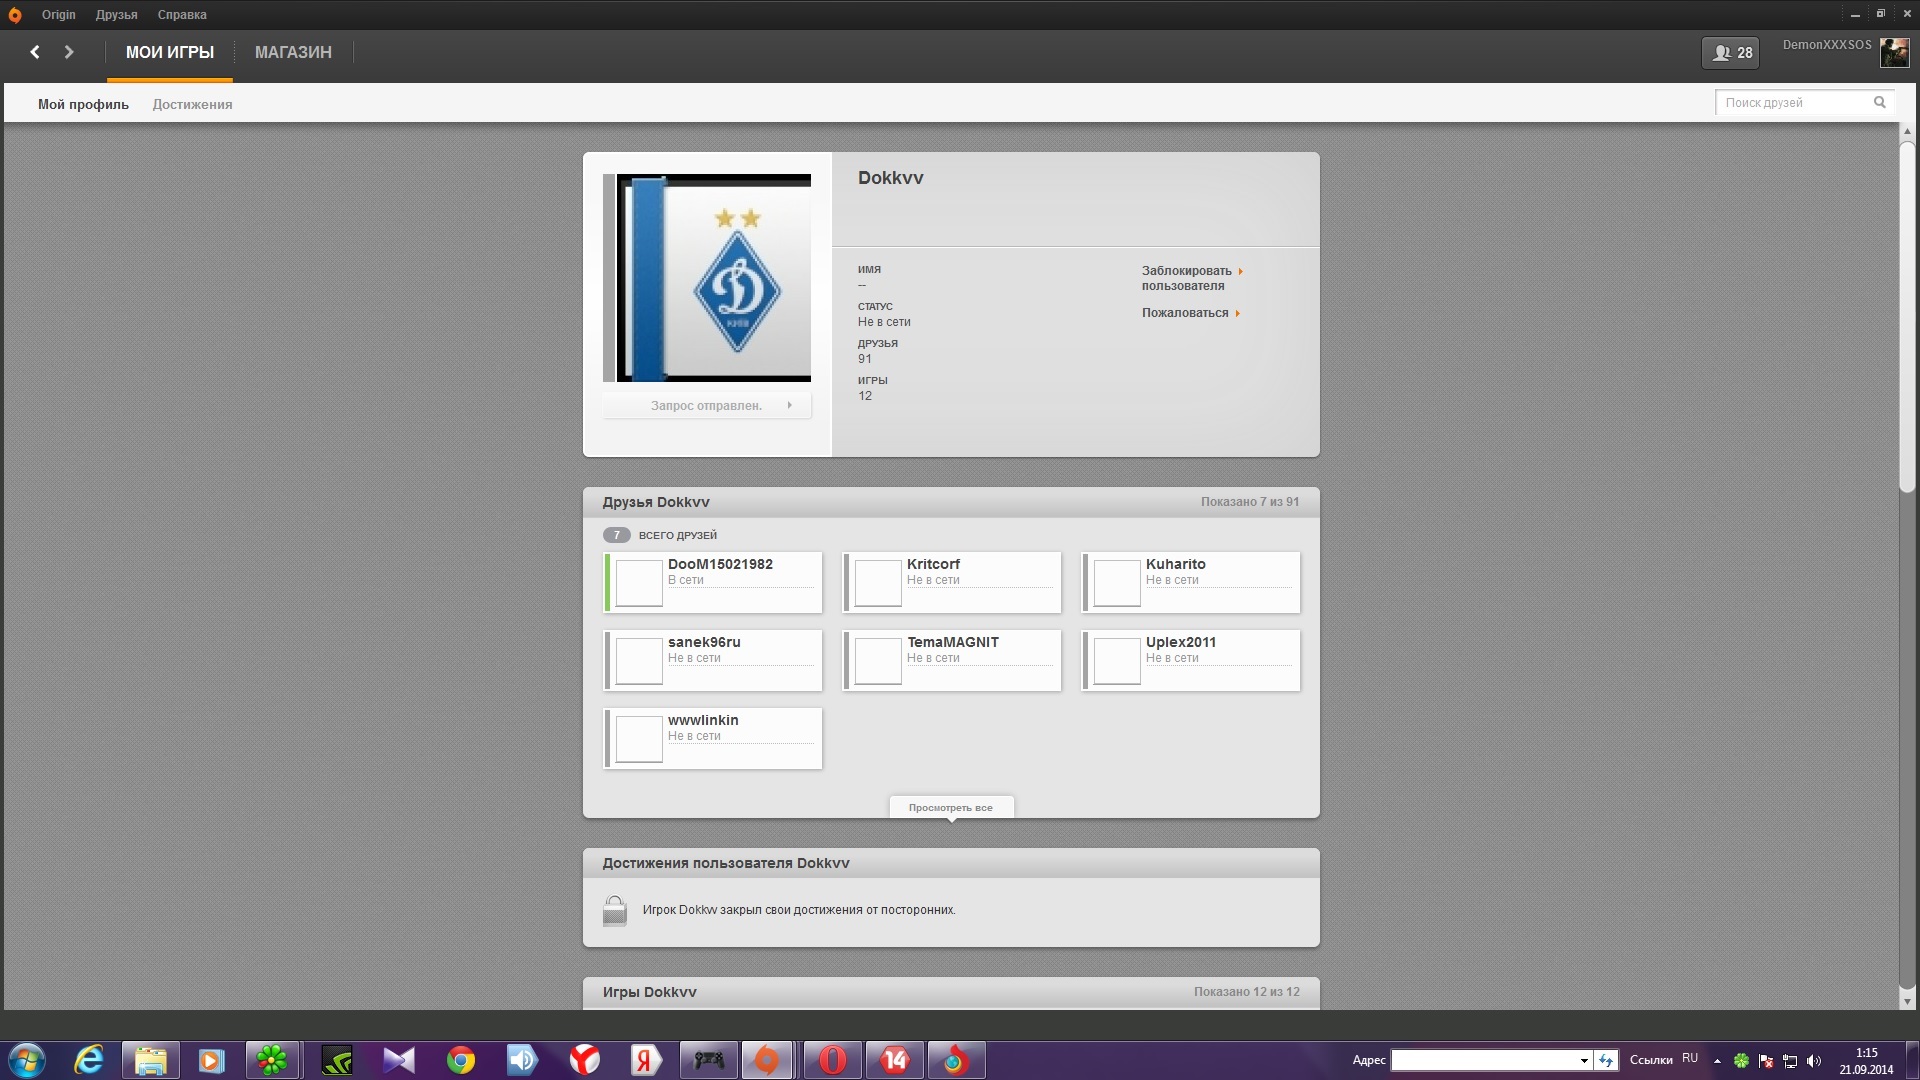Click the volume speaker tray icon
Screen dimensions: 1920x1080
(1814, 1061)
